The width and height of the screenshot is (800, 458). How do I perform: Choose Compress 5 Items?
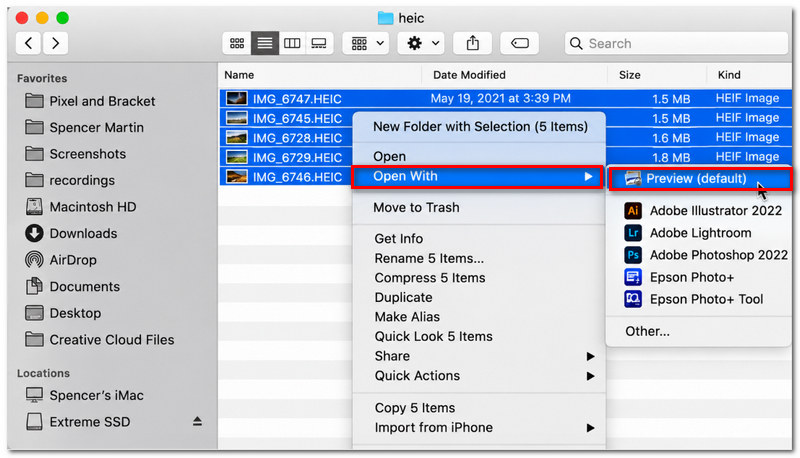click(430, 278)
